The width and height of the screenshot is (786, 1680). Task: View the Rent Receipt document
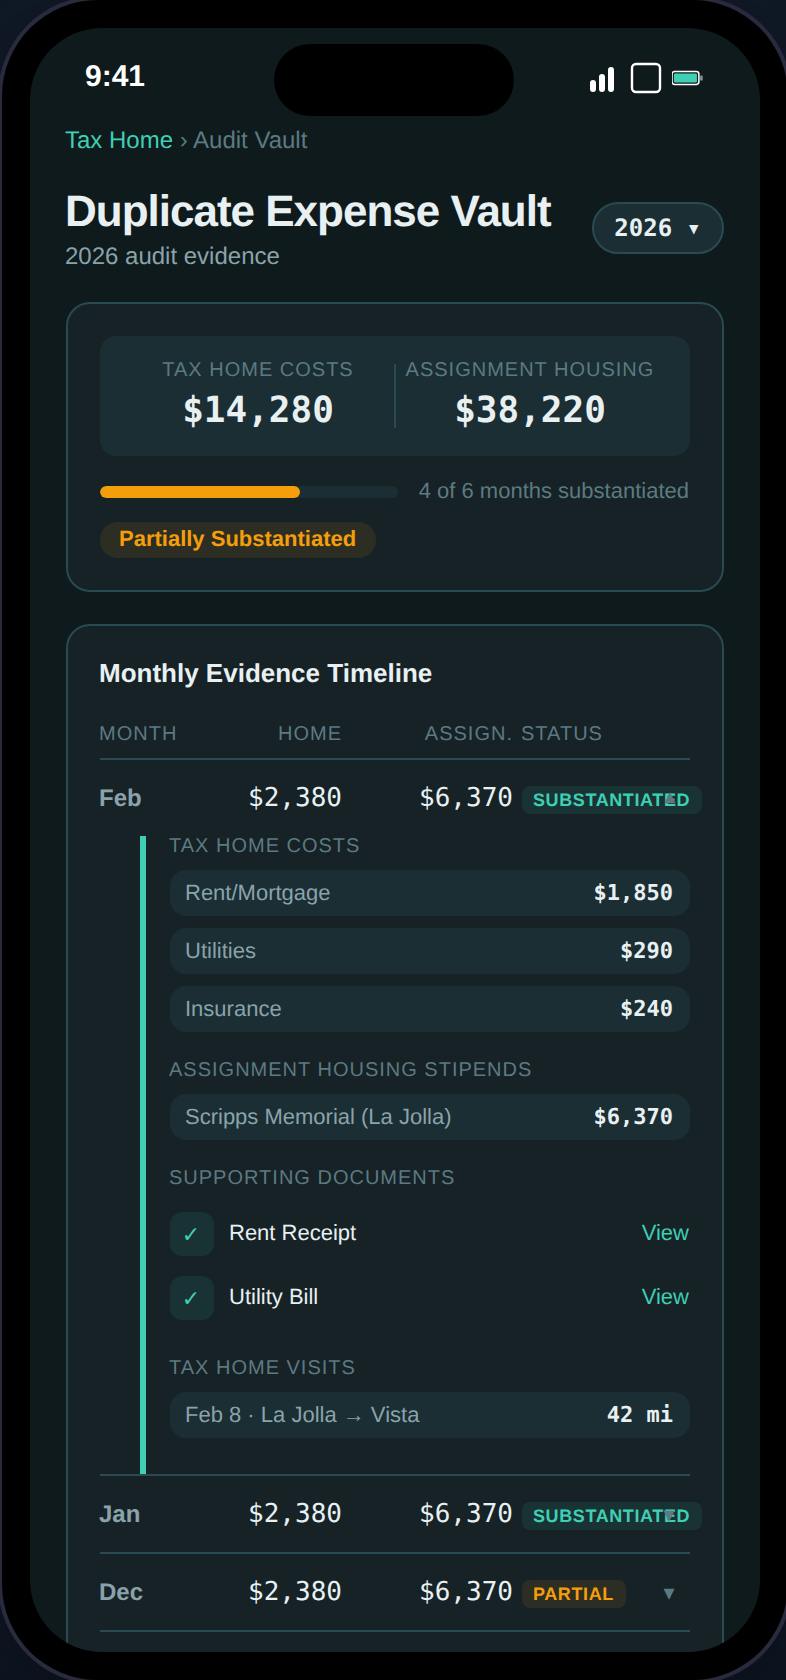coord(664,1233)
